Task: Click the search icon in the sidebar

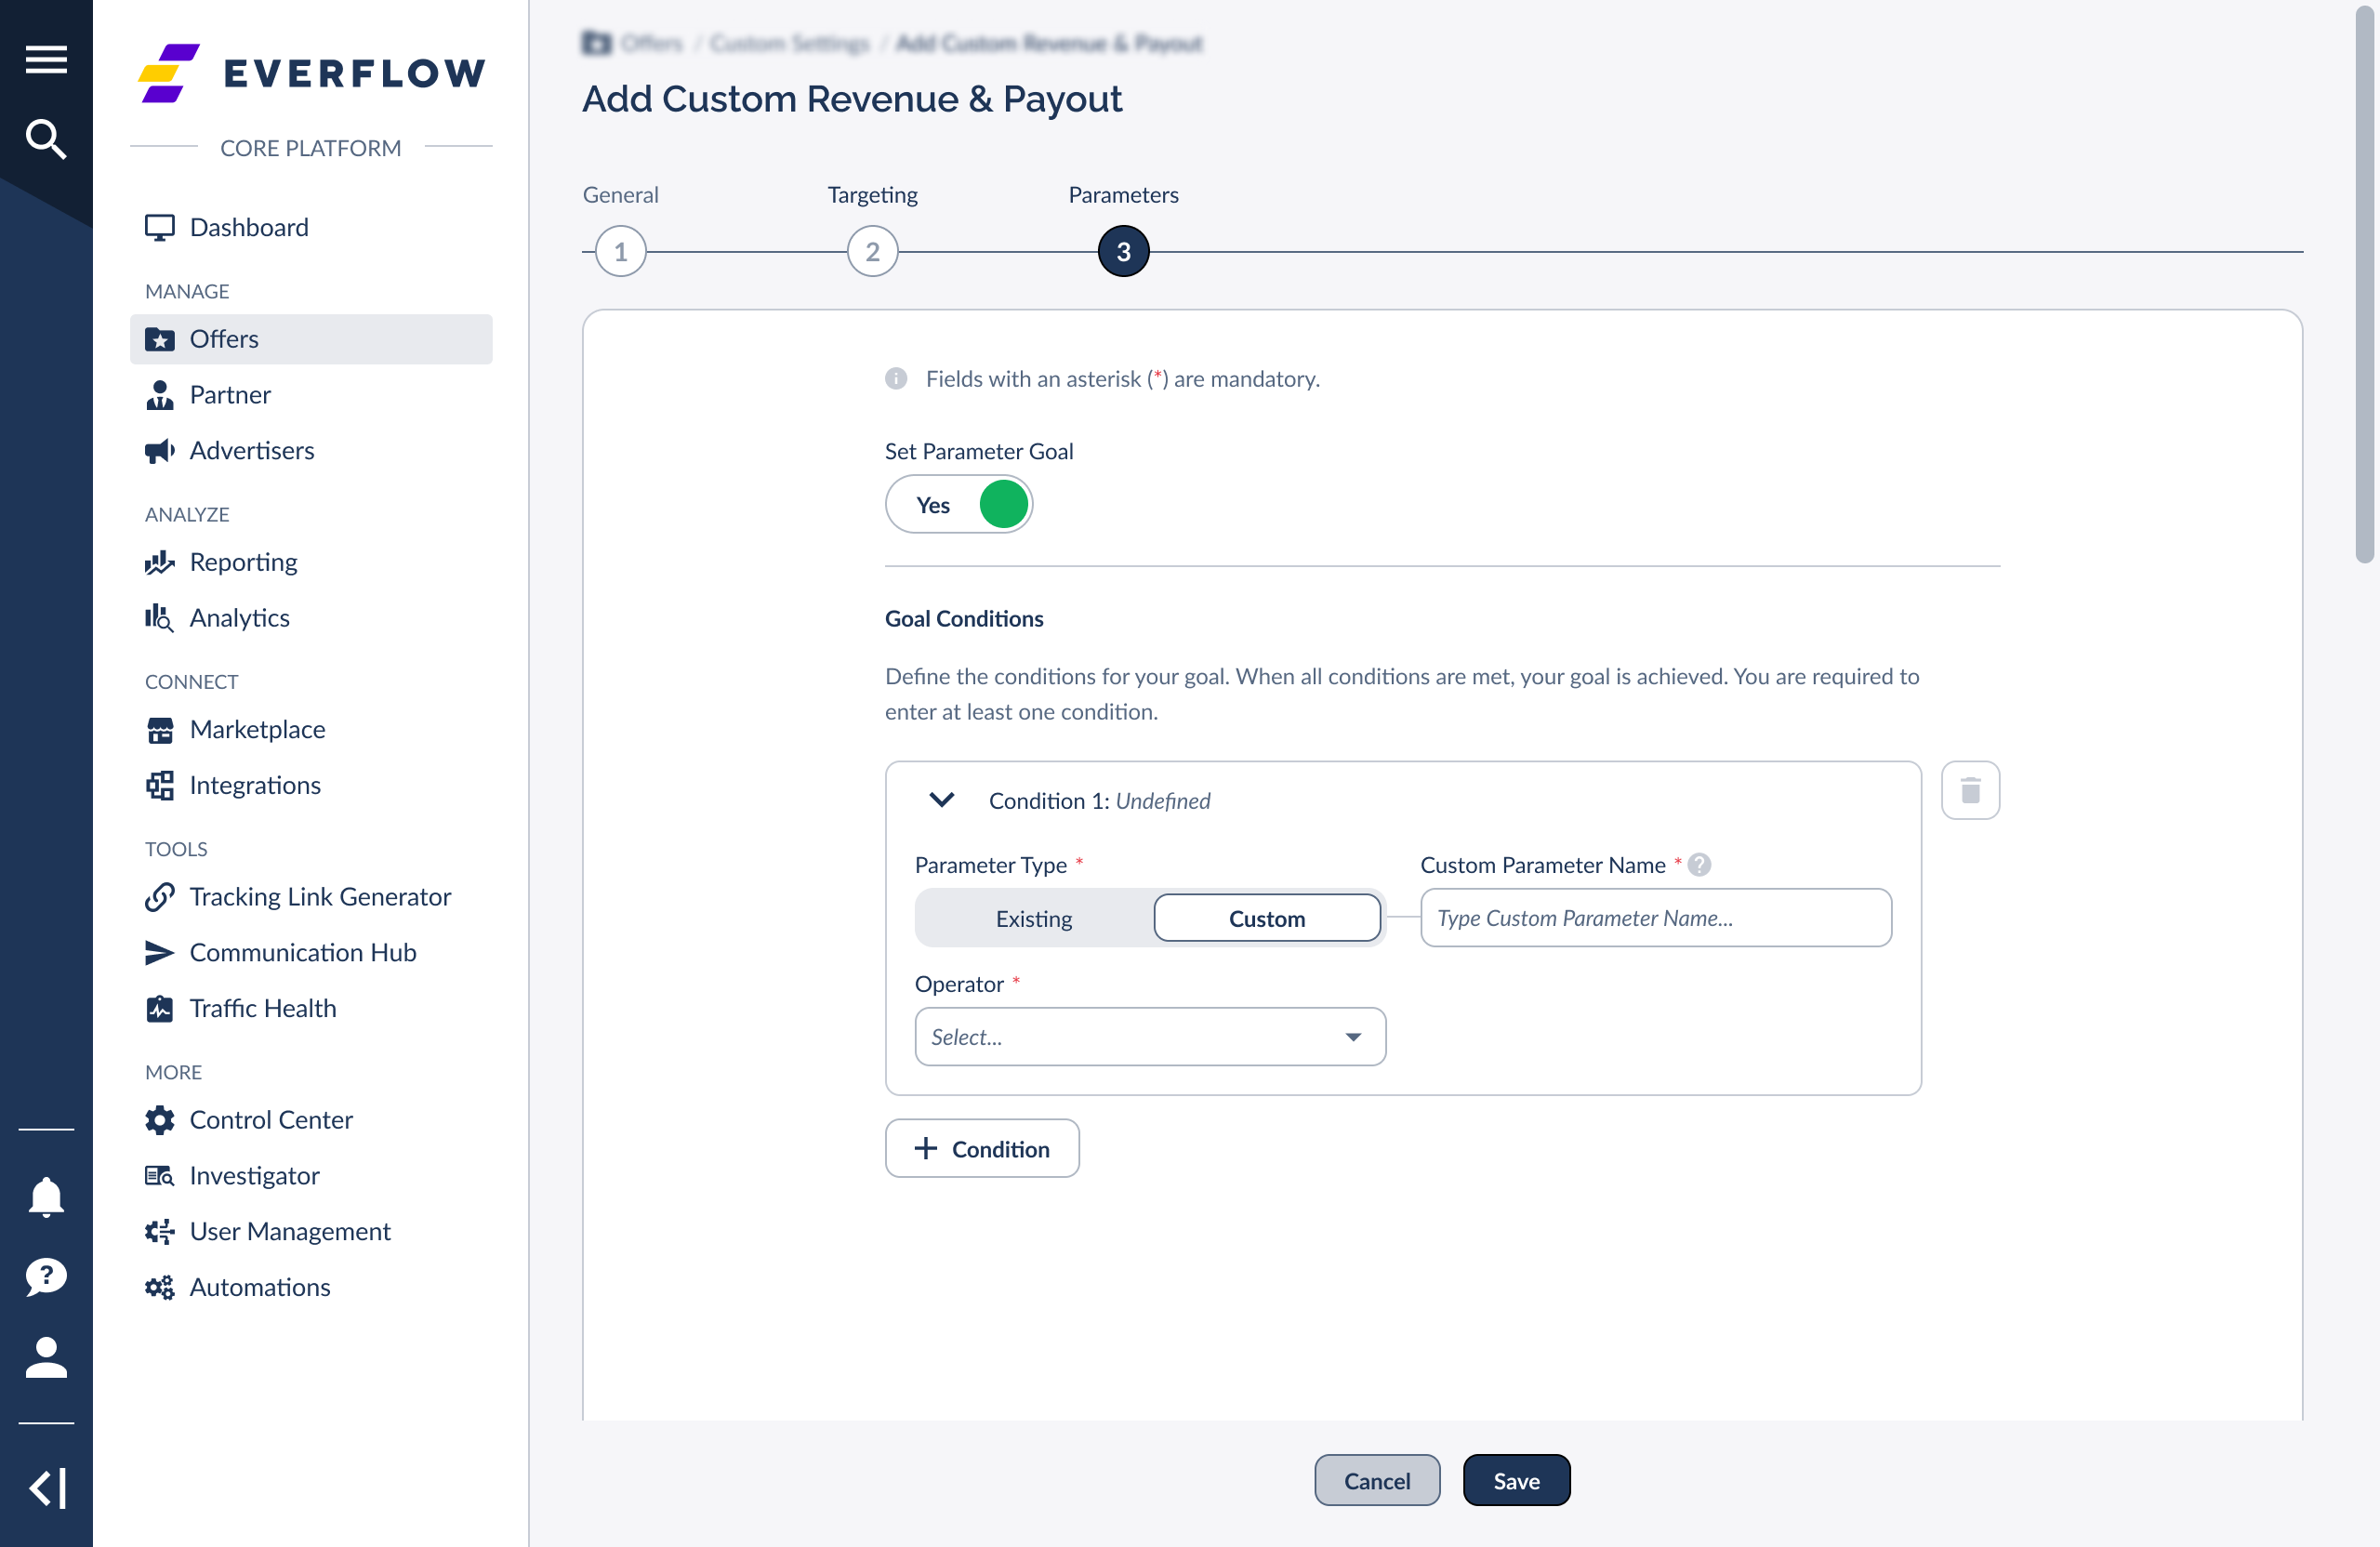Action: 46,139
